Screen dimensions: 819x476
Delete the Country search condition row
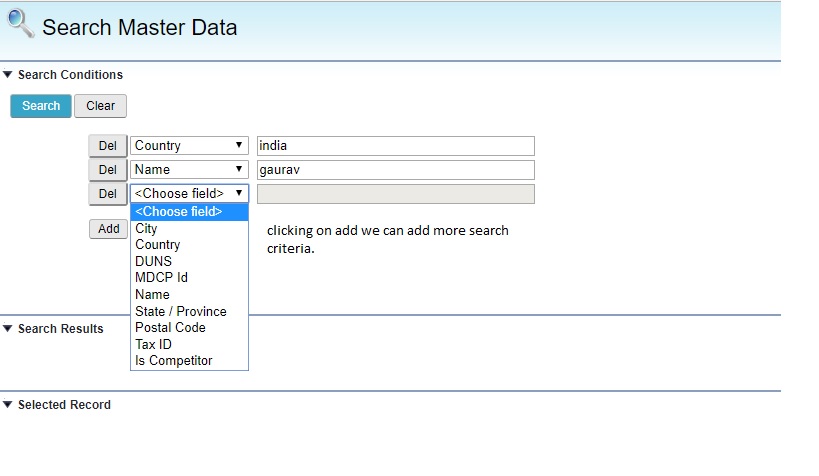click(107, 146)
